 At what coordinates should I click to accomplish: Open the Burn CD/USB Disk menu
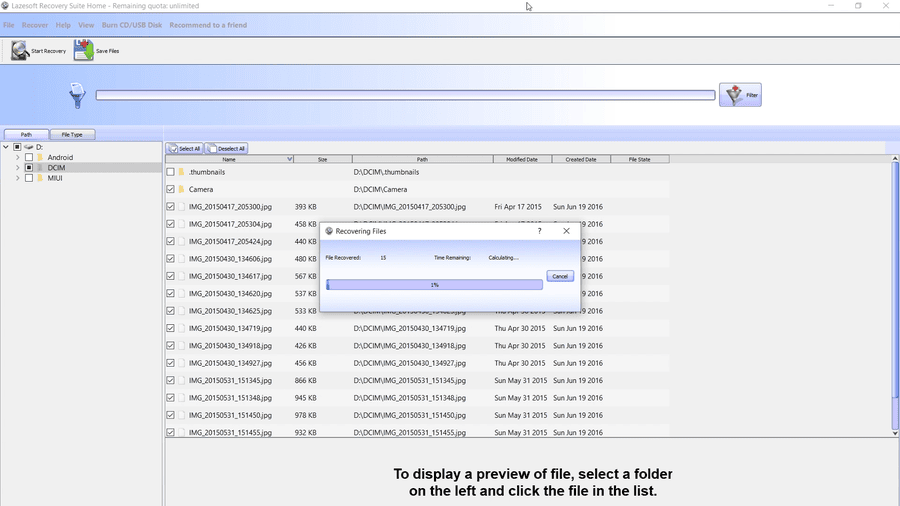tap(132, 25)
